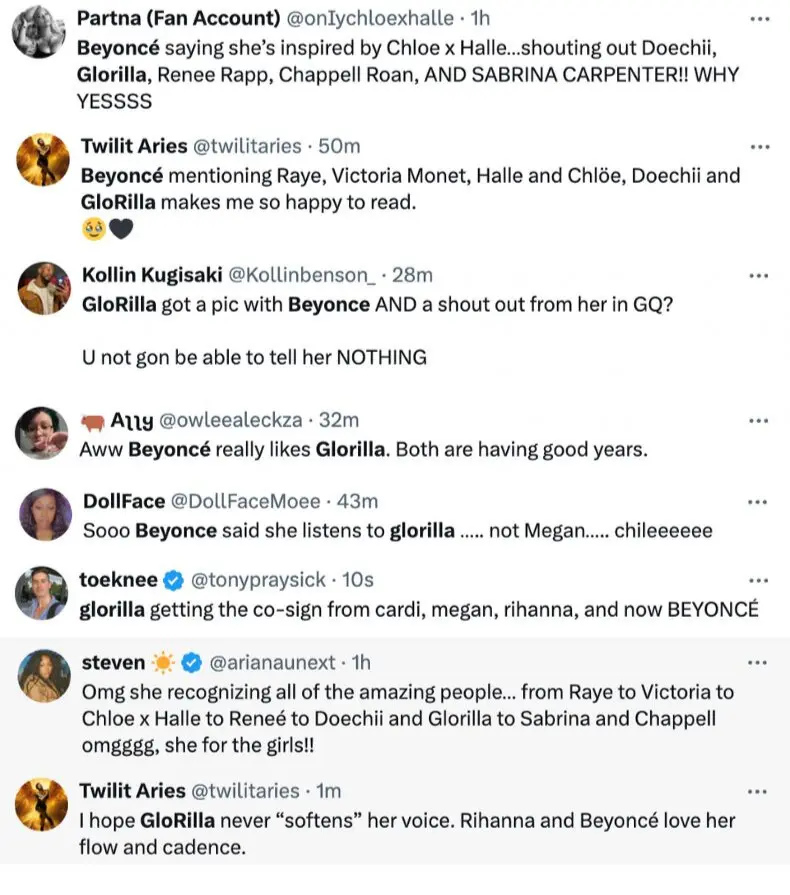Image resolution: width=790 pixels, height=895 pixels.
Task: Open Partna (Fan Account) profile picture
Action: (39, 32)
